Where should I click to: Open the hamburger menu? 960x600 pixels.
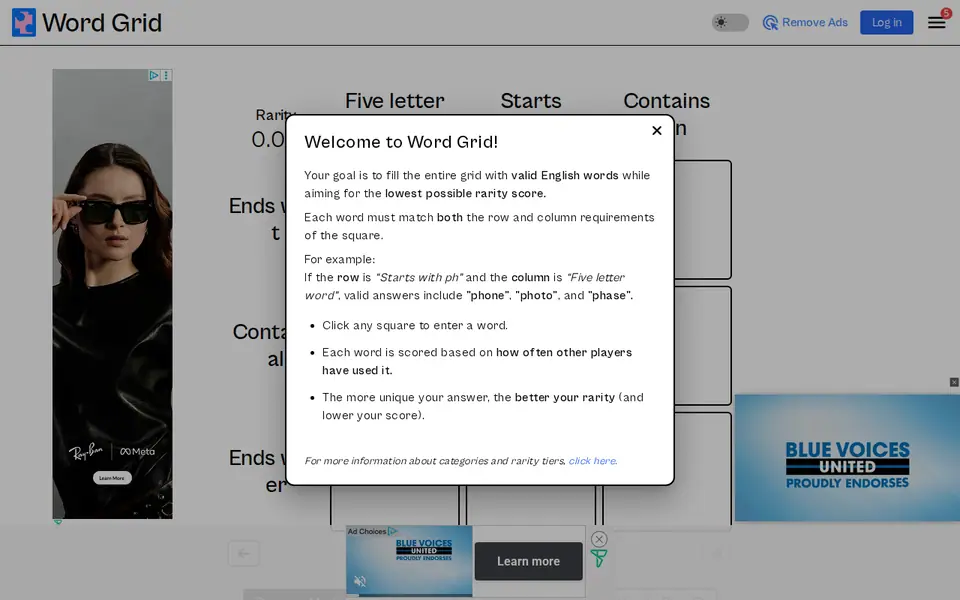[x=936, y=23]
